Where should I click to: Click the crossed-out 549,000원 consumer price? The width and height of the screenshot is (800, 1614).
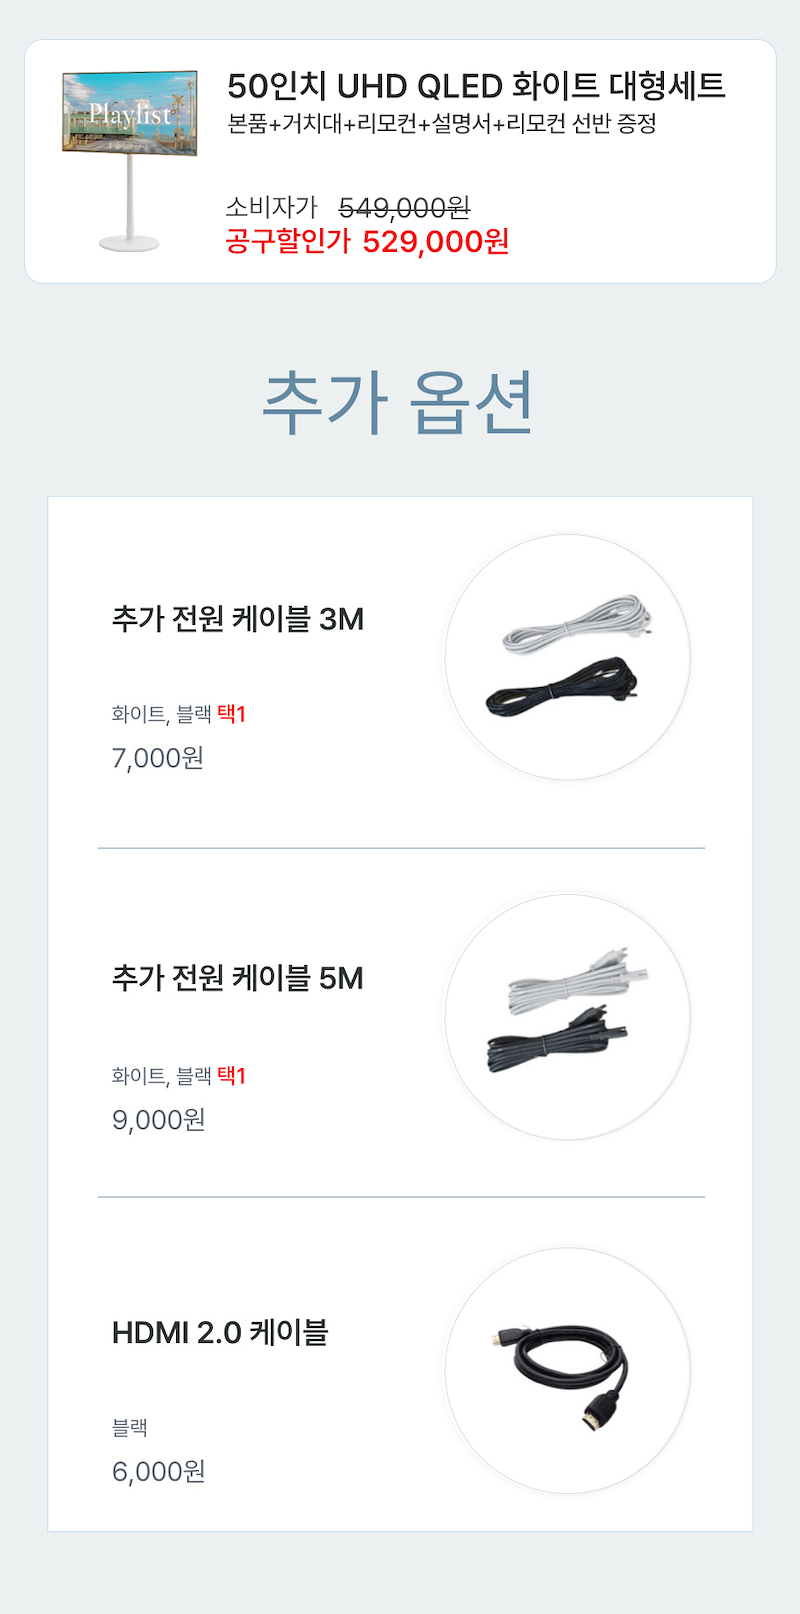[x=404, y=208]
